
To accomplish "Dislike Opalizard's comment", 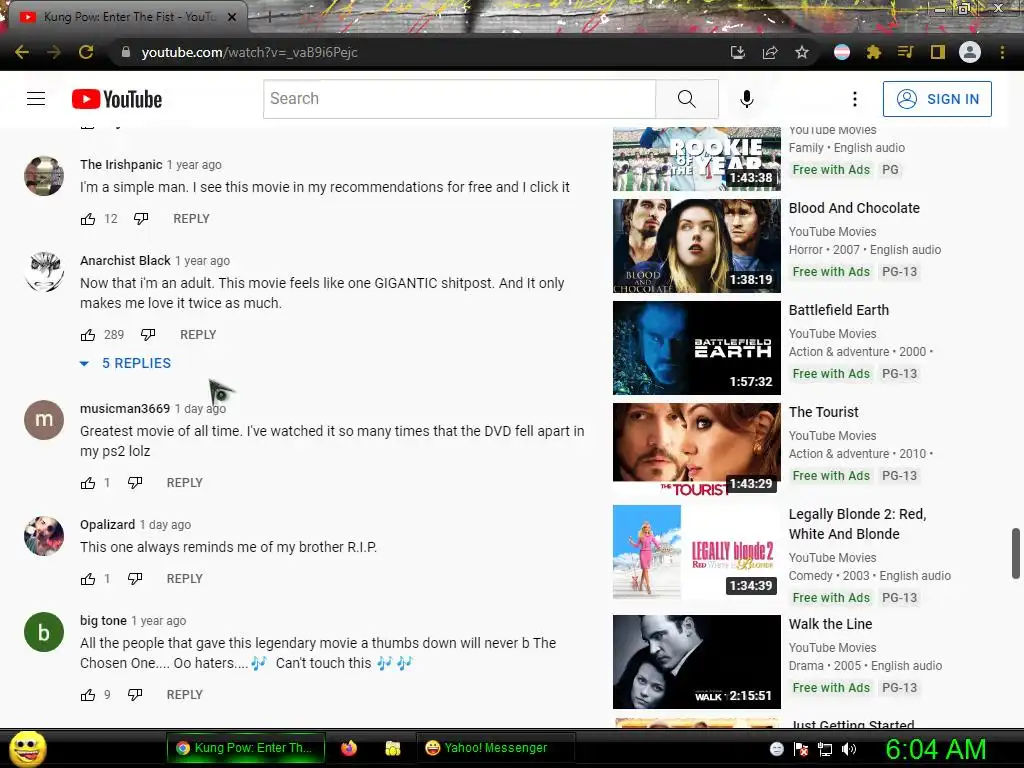I will 135,579.
